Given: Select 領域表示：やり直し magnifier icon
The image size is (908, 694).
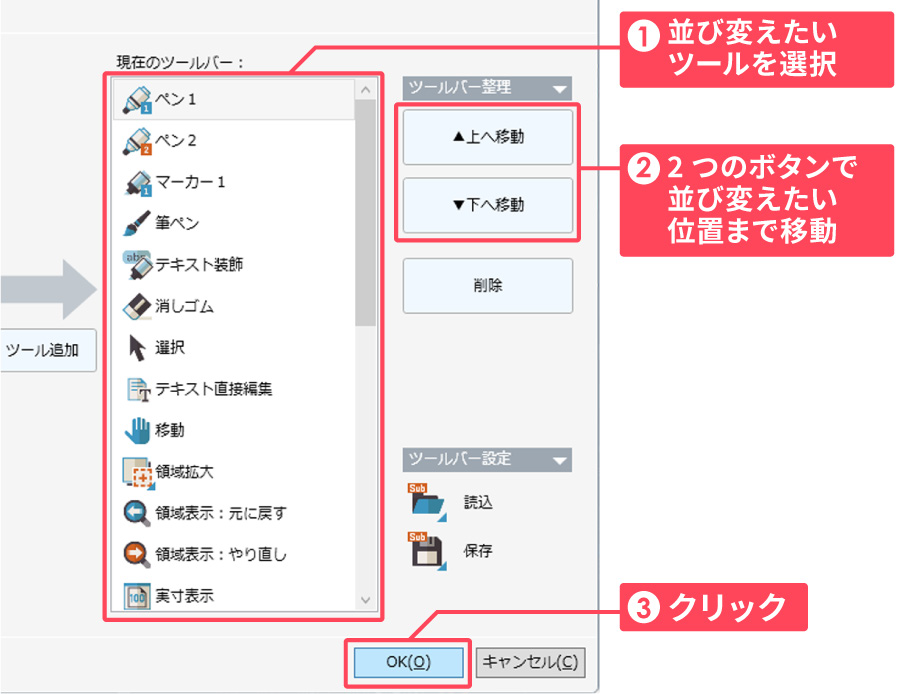Looking at the screenshot, I should [137, 555].
